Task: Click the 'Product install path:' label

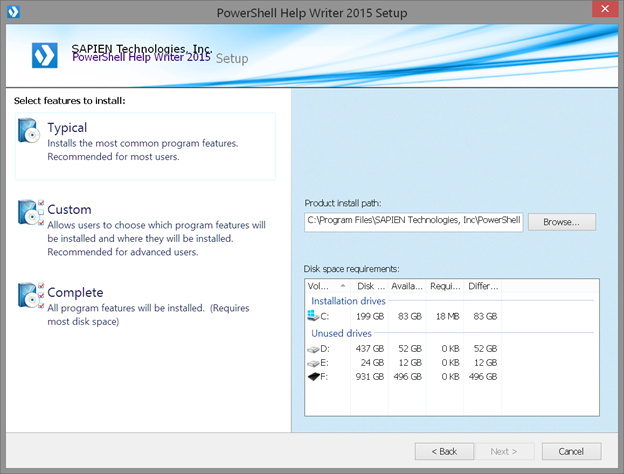Action: click(x=343, y=203)
